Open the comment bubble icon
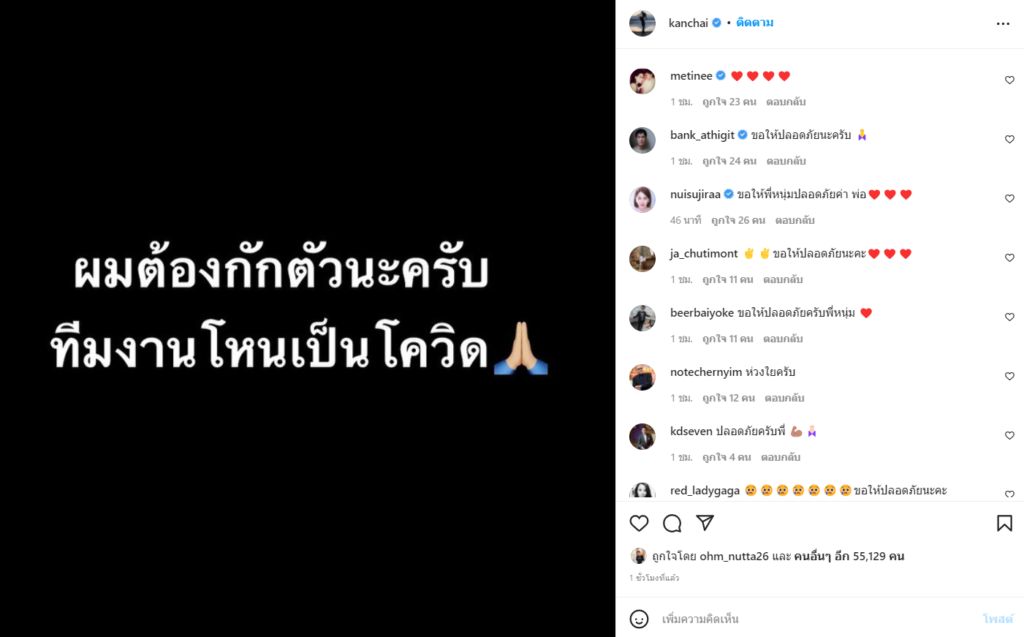This screenshot has height=637, width=1024. tap(672, 523)
